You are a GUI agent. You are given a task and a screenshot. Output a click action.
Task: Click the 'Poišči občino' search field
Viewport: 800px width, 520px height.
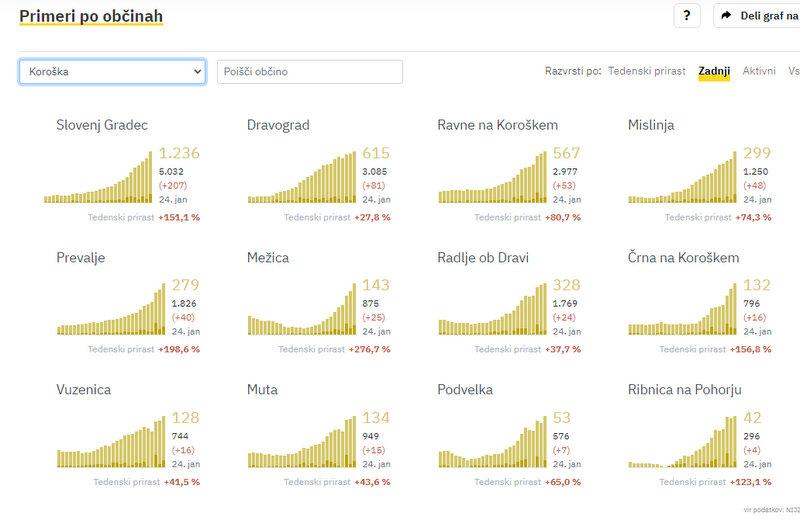(x=310, y=72)
